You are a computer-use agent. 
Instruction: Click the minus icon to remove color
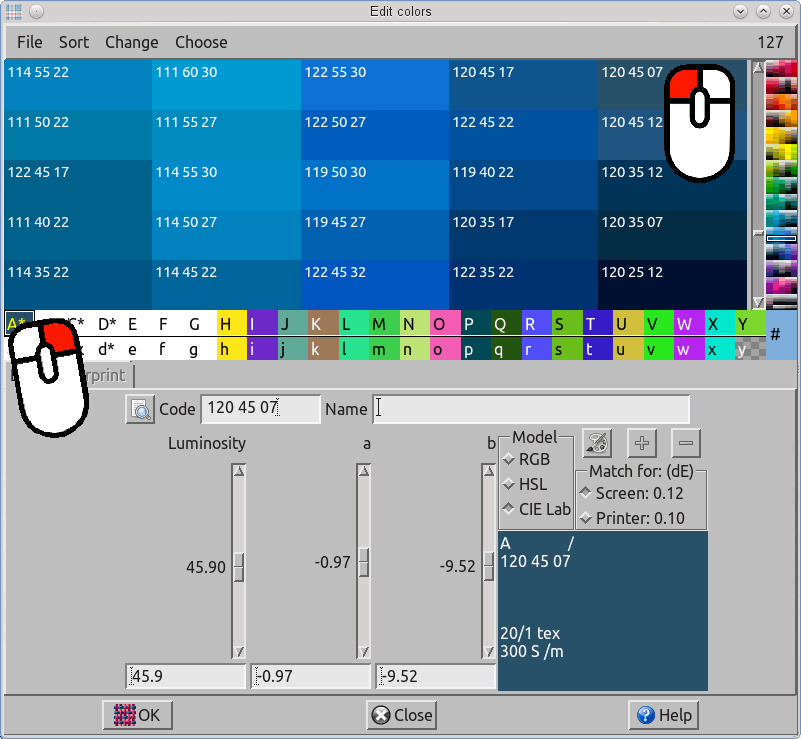coord(686,442)
